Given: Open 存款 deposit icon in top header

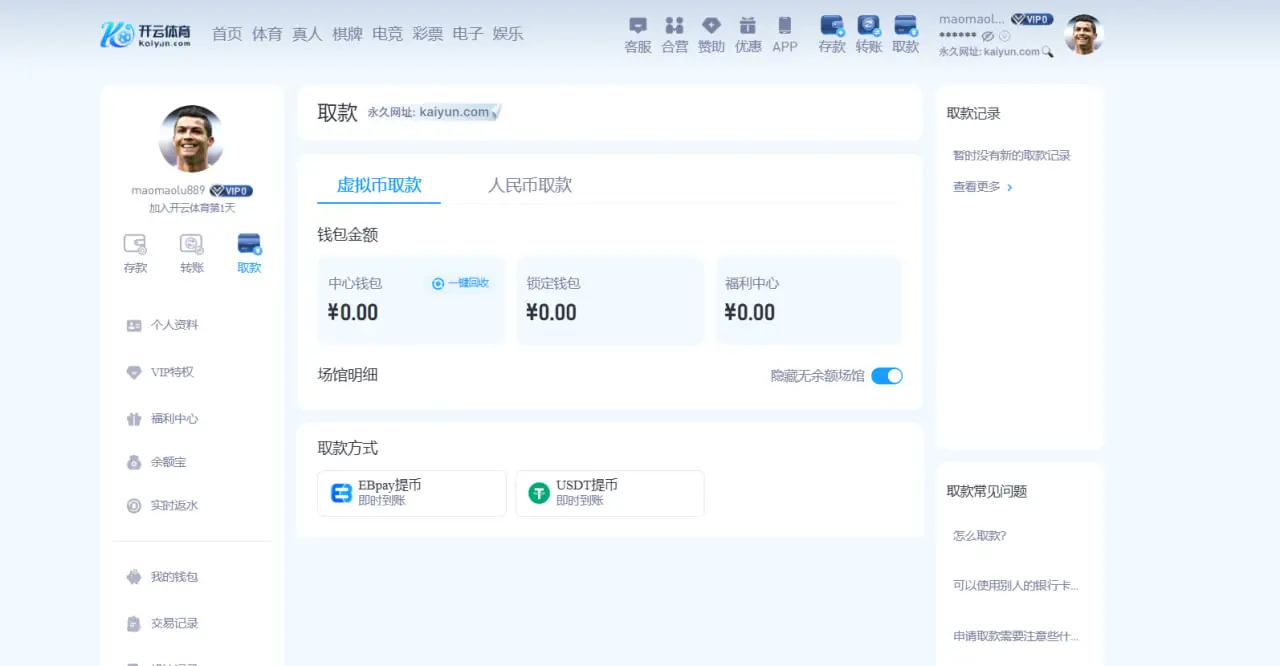Looking at the screenshot, I should [832, 35].
